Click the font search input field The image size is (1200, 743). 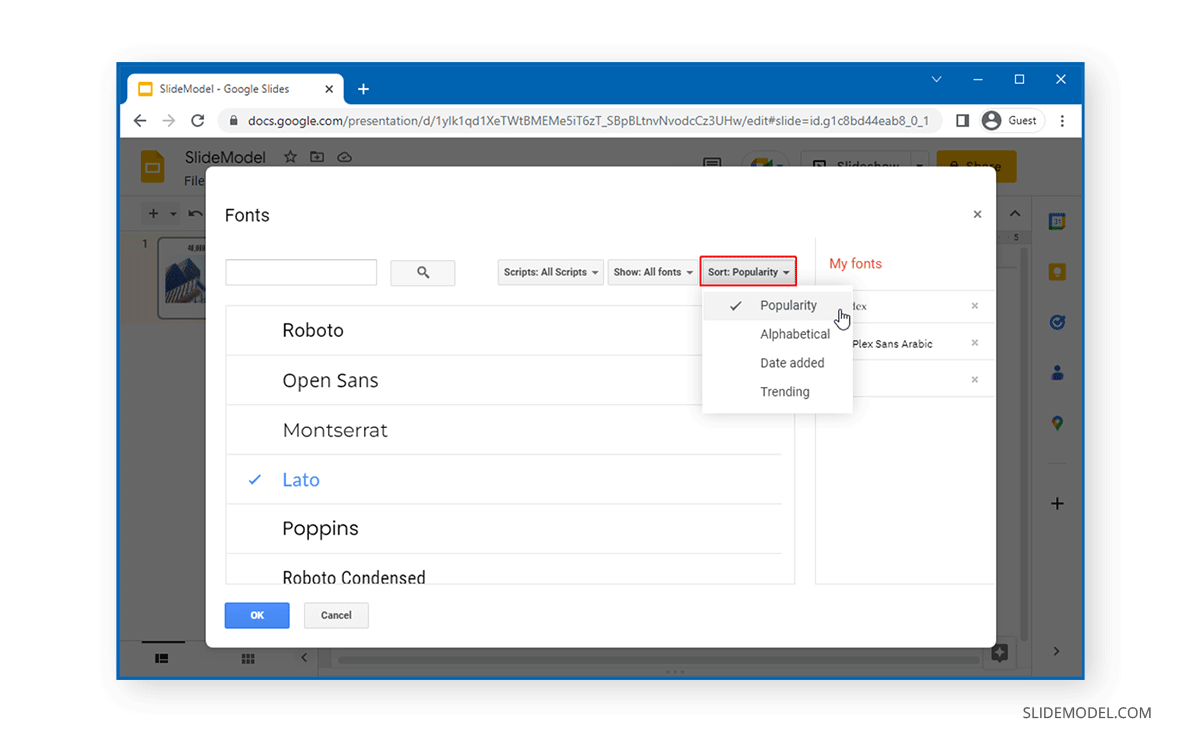(x=300, y=271)
